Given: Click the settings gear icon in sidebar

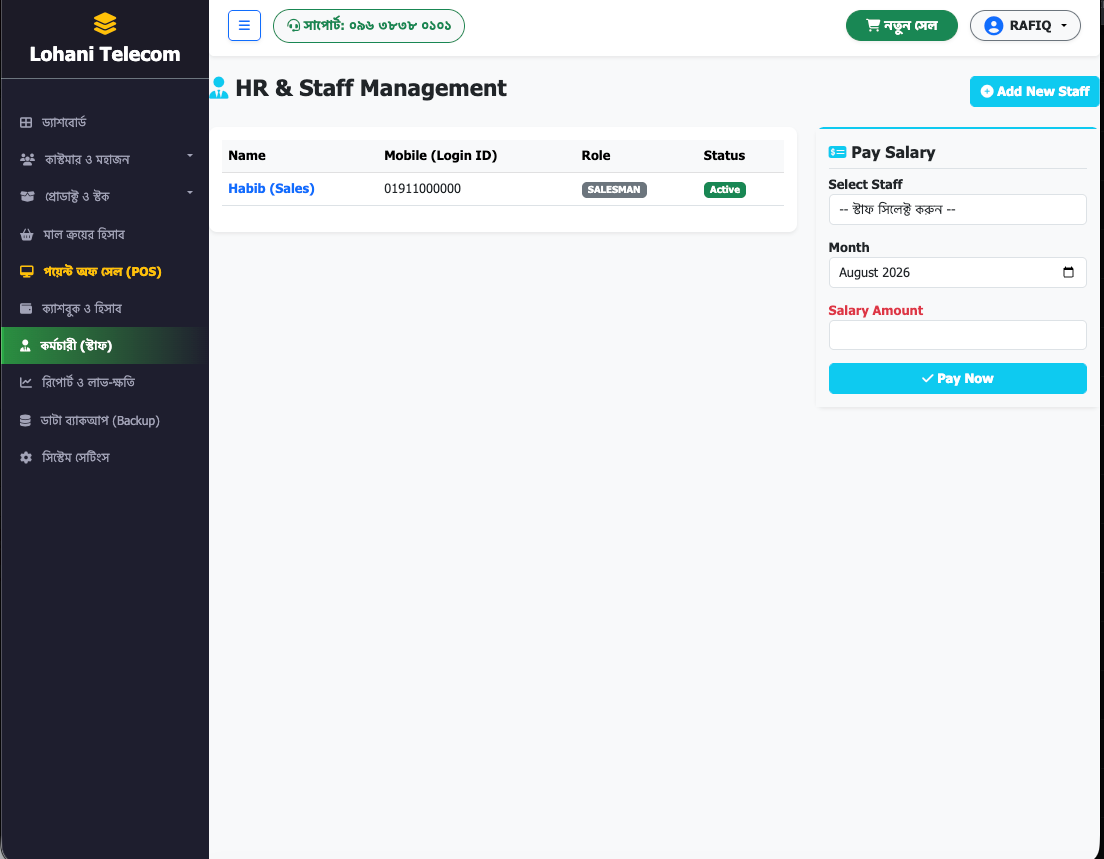Looking at the screenshot, I should point(26,458).
